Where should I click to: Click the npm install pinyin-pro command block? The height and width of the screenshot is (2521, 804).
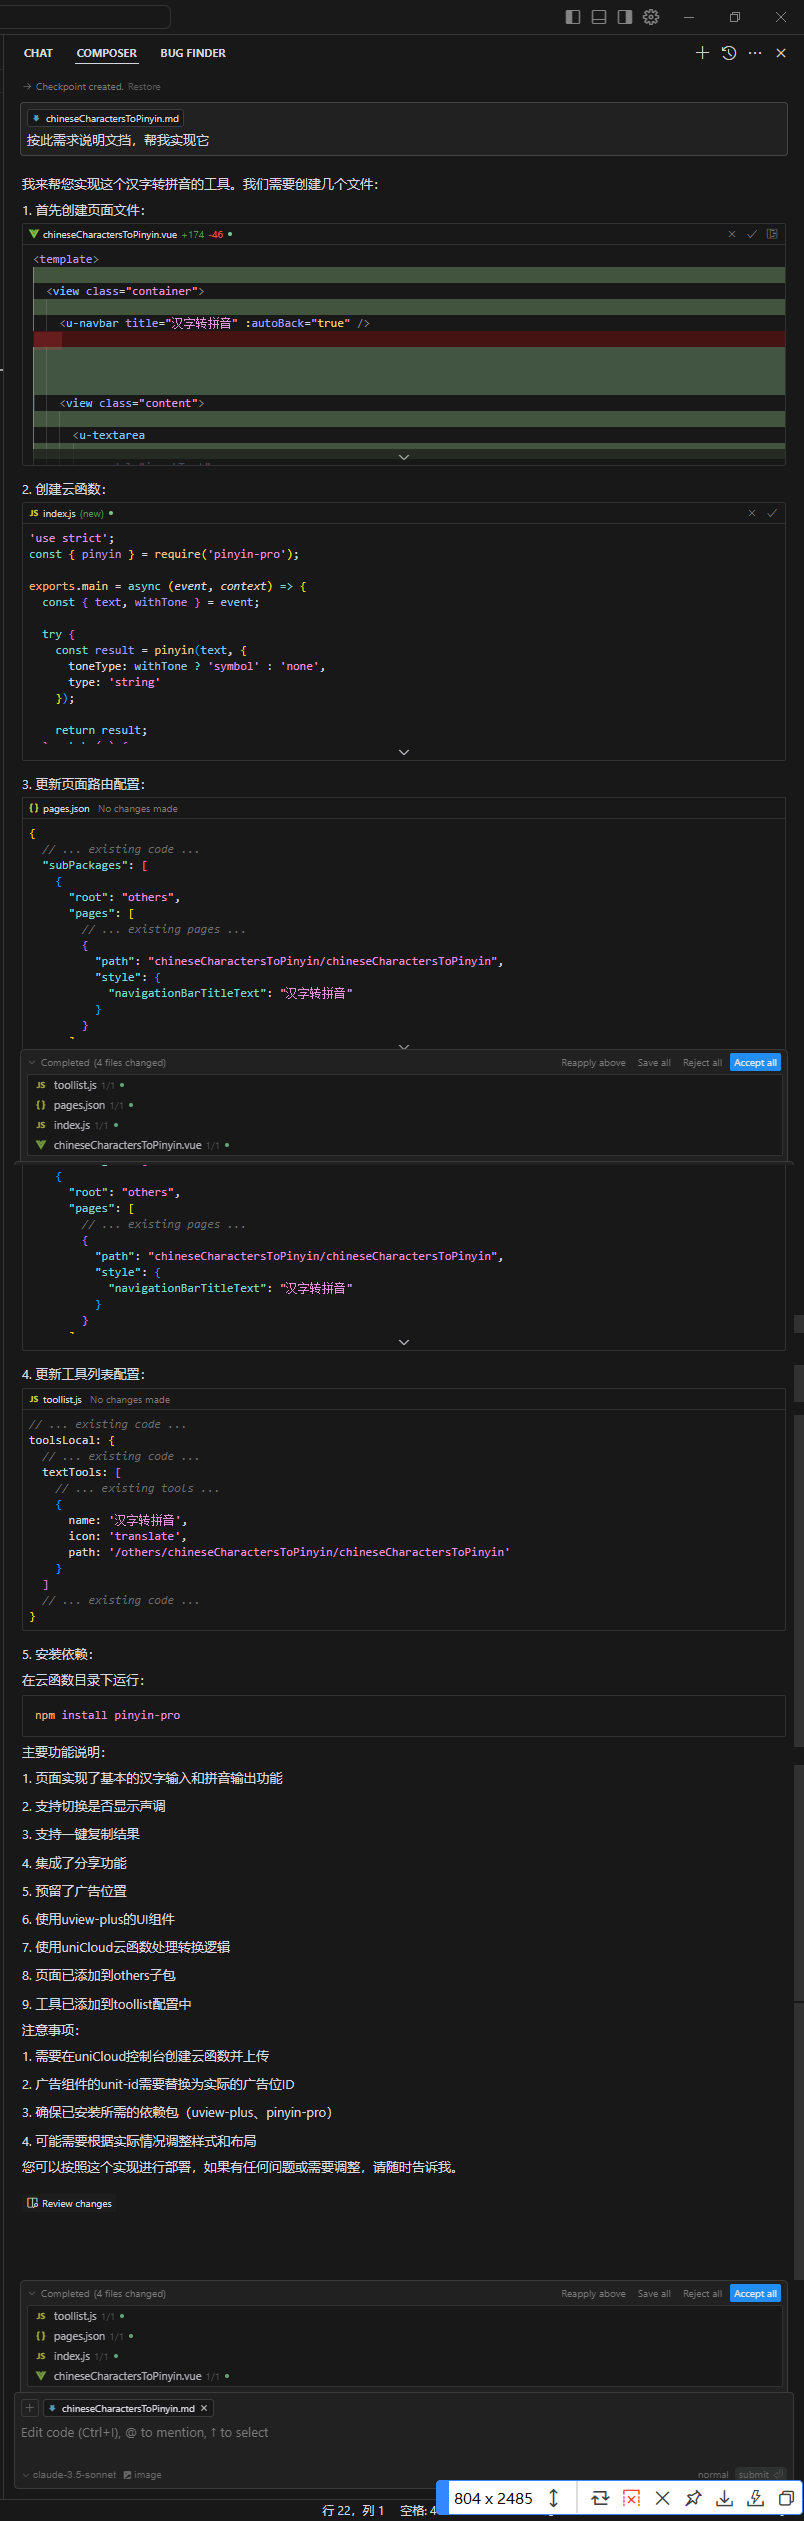point(404,1715)
